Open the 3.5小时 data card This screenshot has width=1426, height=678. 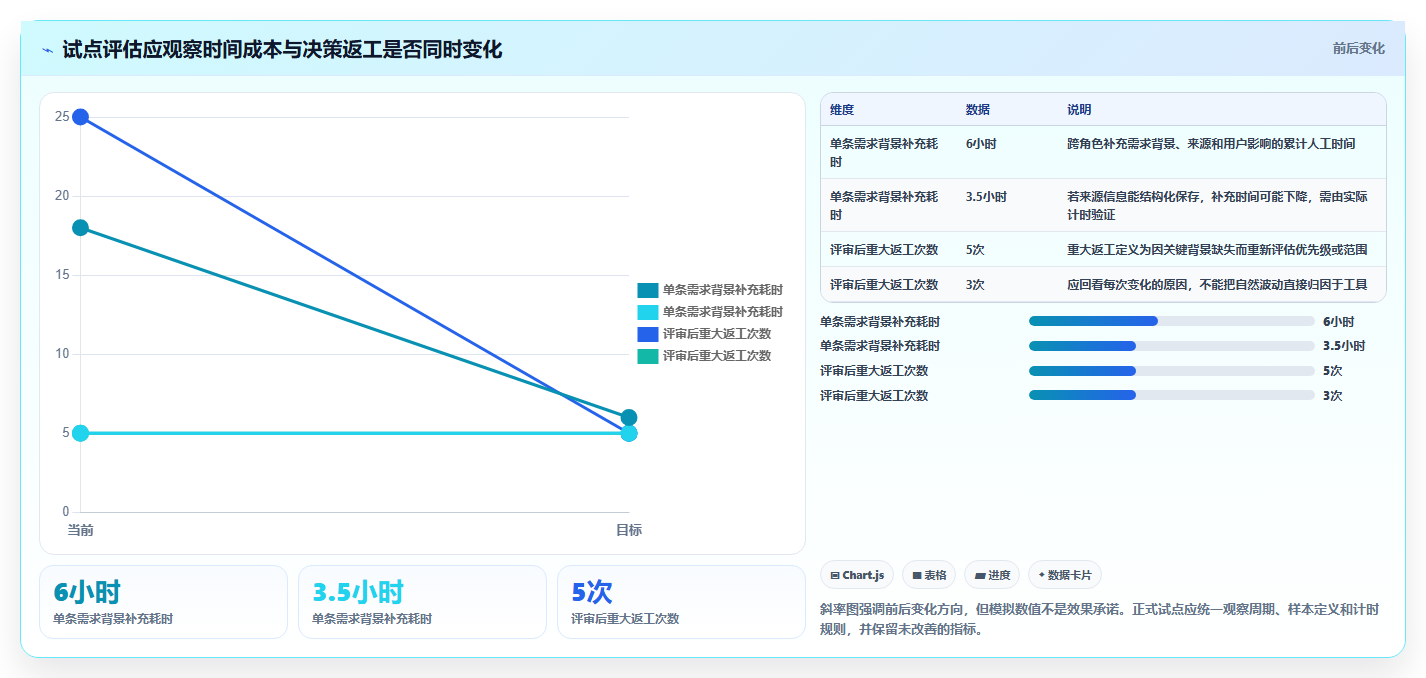(x=422, y=602)
